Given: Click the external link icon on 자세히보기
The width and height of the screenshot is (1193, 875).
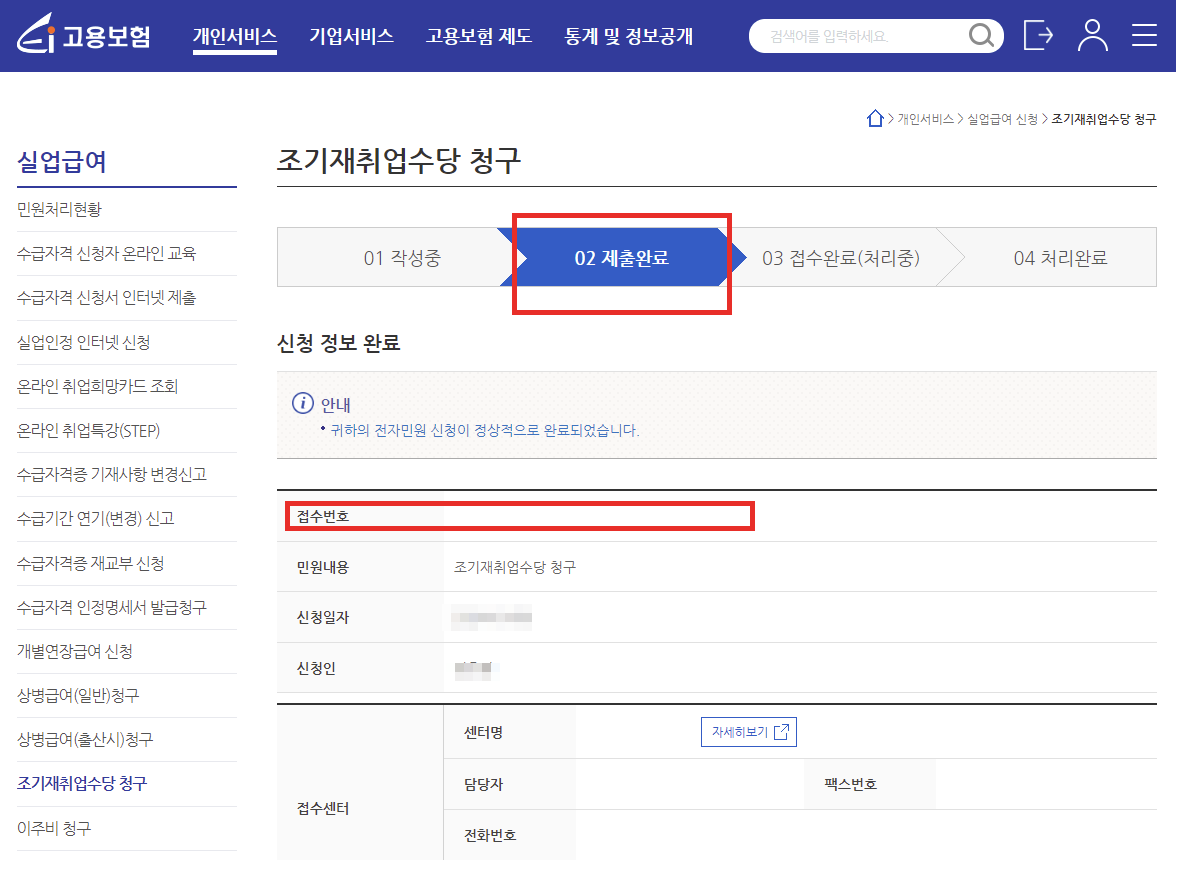Looking at the screenshot, I should pos(780,731).
